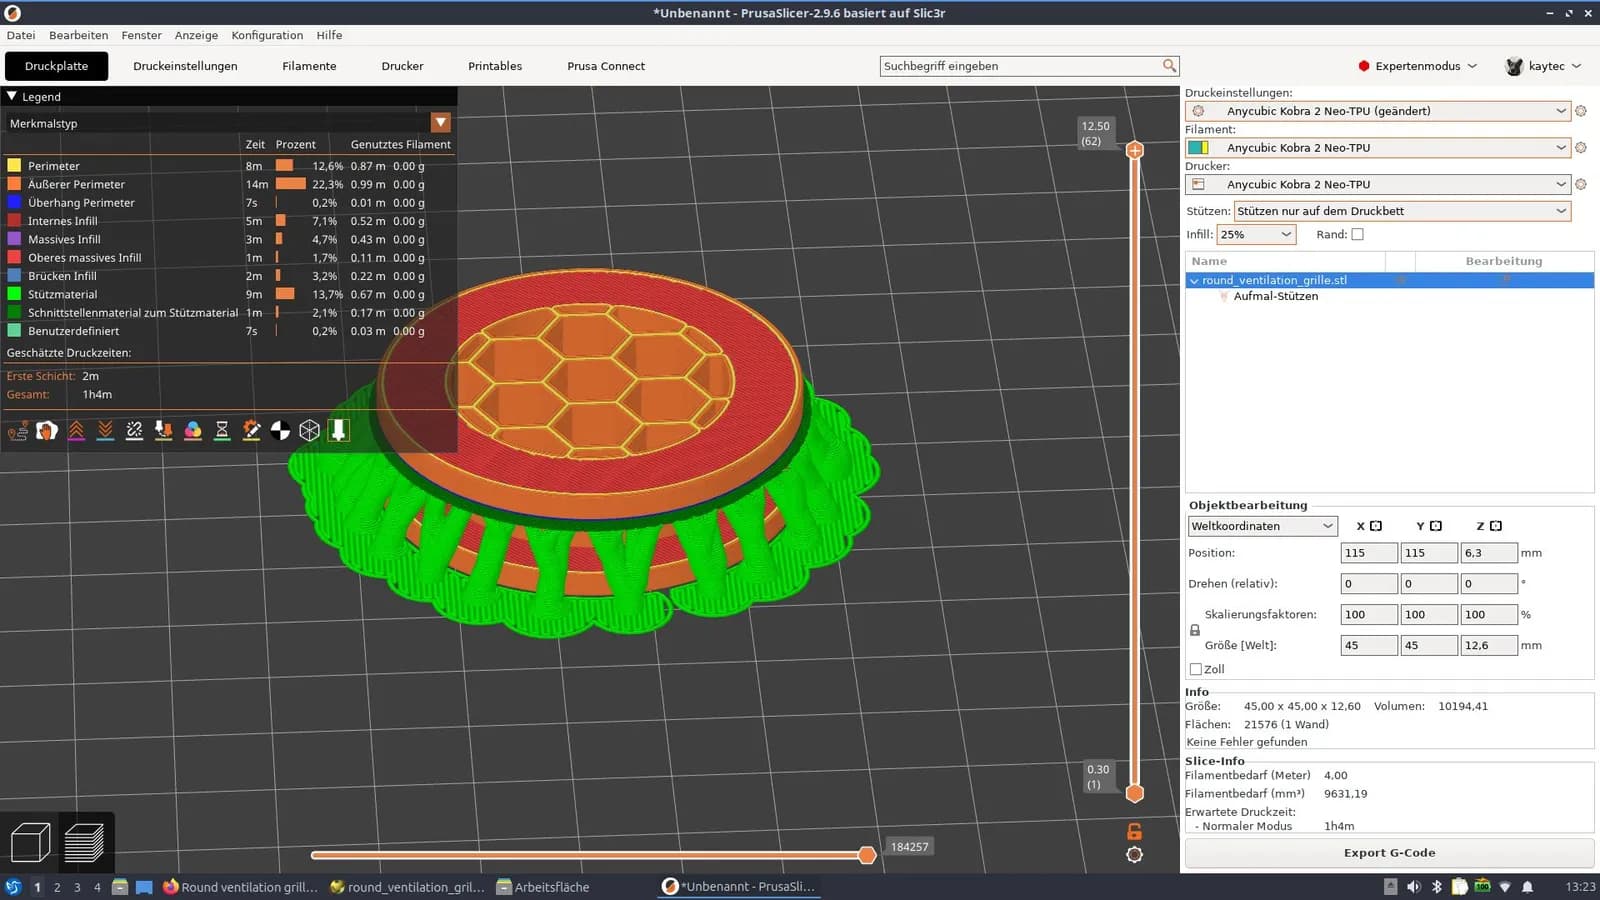The image size is (1600, 900).
Task: Reset Y position anchor icon
Action: (x=1436, y=526)
